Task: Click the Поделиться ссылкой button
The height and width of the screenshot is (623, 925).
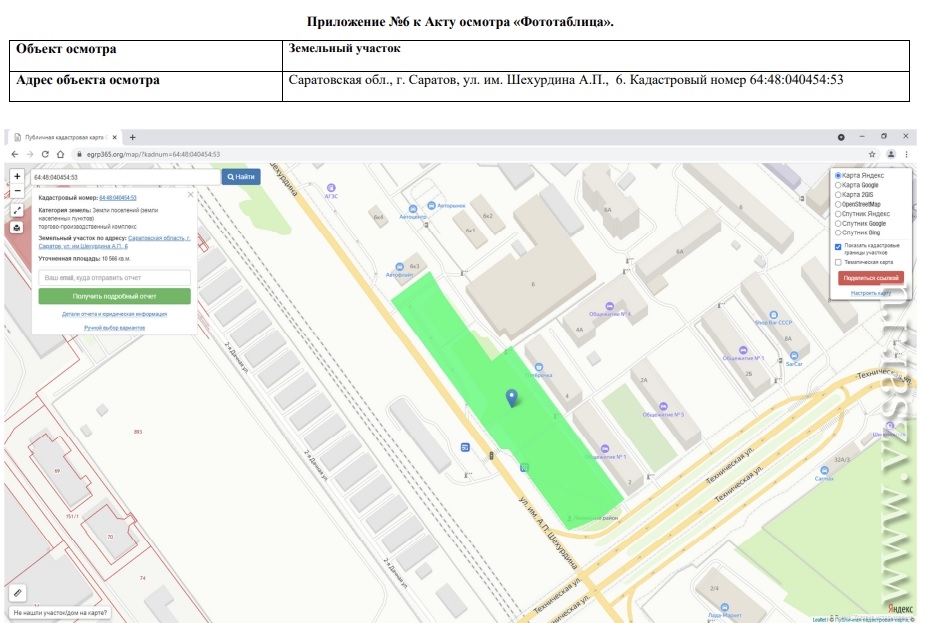Action: pos(871,277)
